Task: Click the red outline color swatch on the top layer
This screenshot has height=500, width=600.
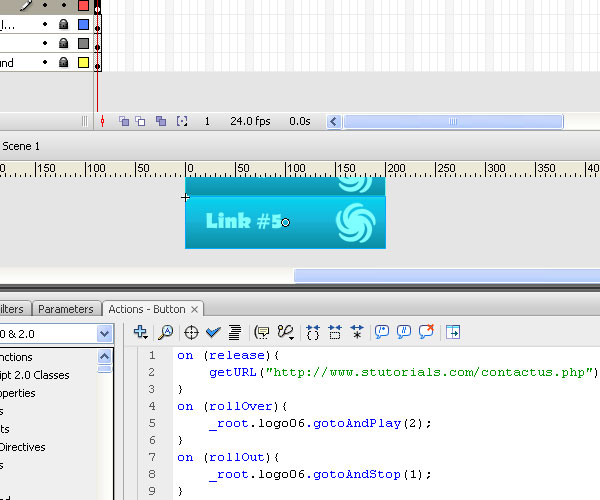Action: point(83,5)
